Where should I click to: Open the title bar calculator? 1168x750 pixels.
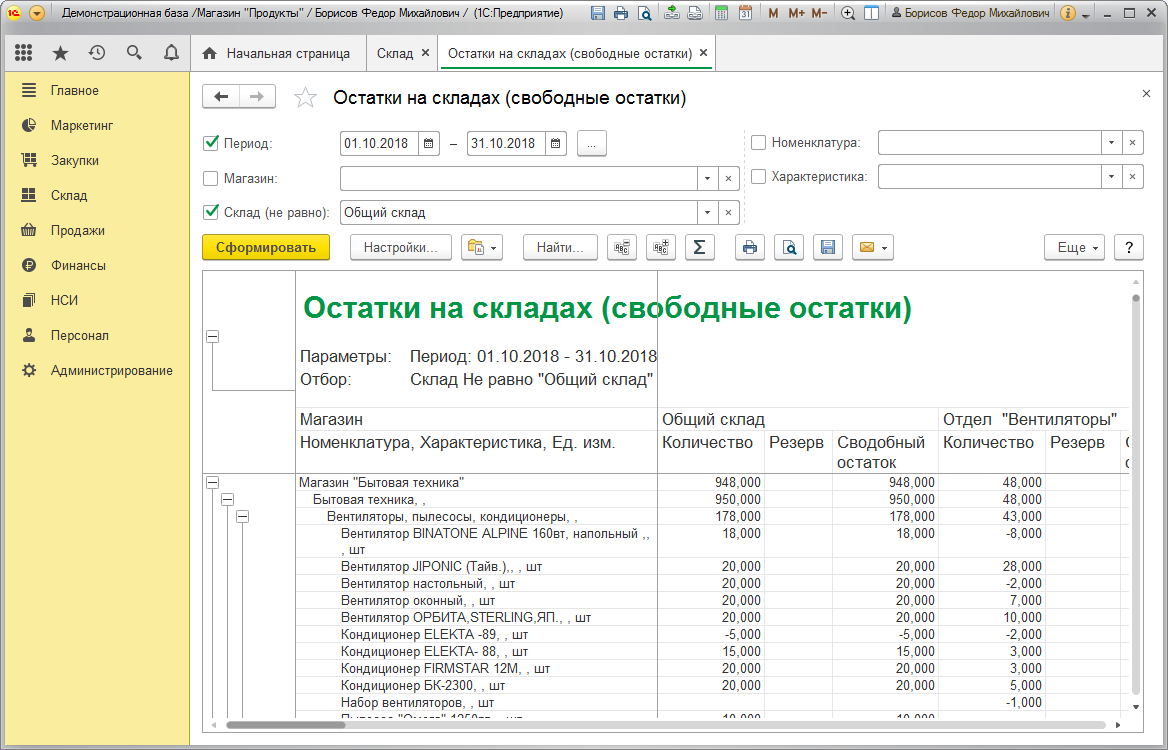pos(720,13)
